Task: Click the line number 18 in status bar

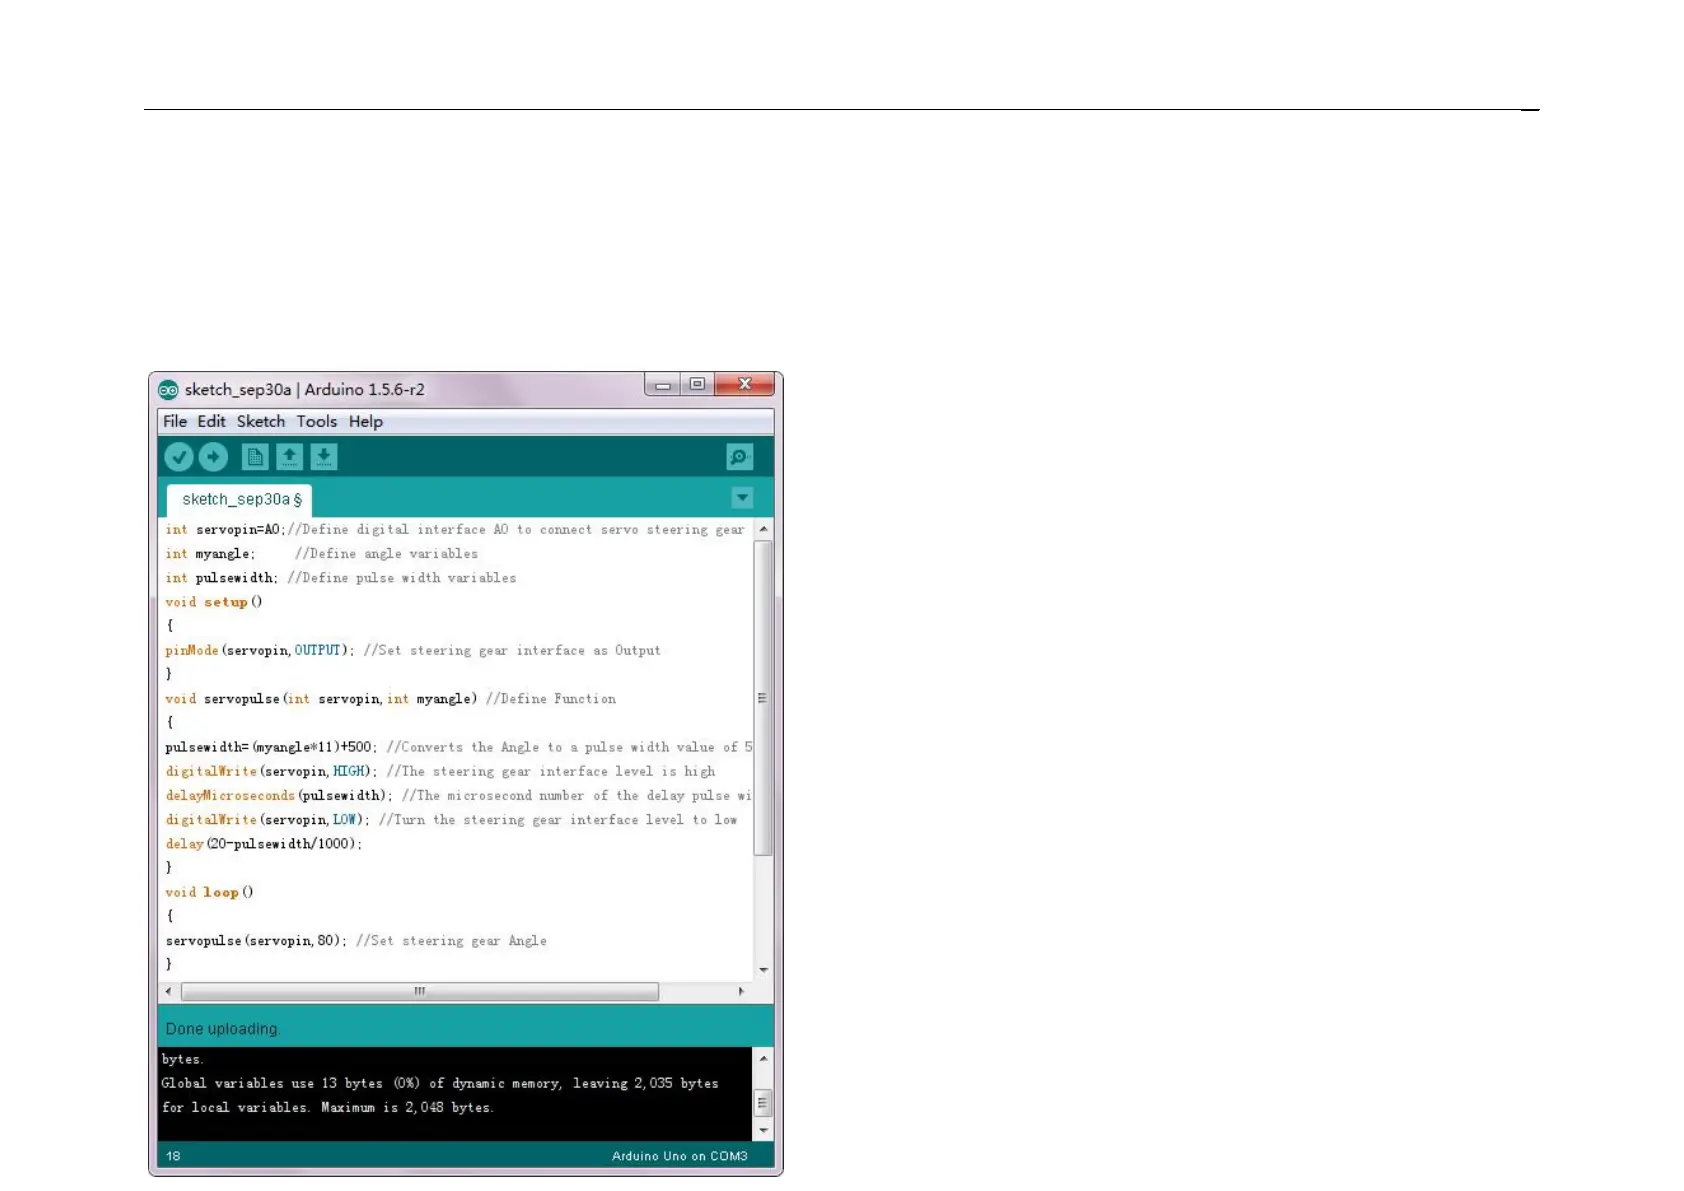Action: coord(173,1156)
